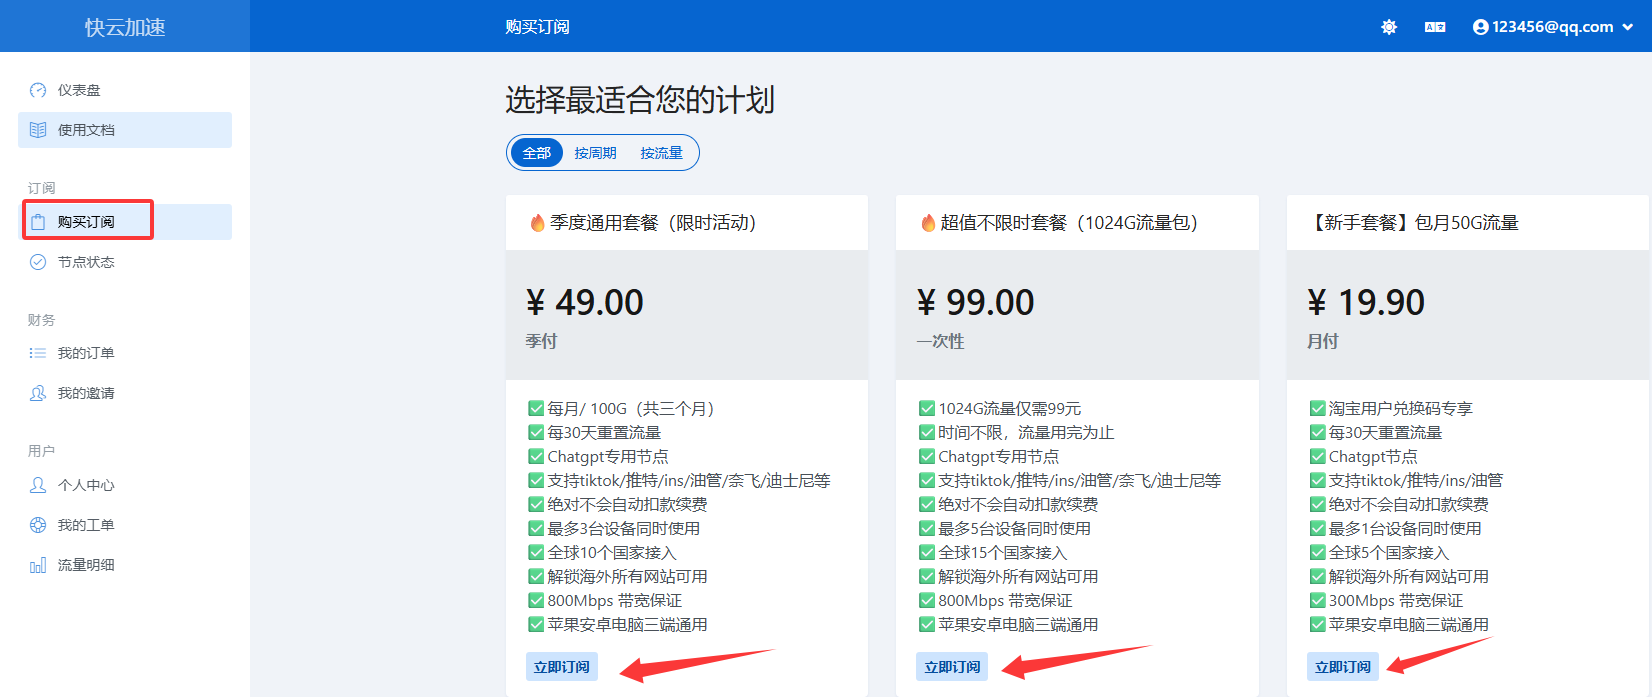Select the 全部 plan filter tab
The width and height of the screenshot is (1652, 697).
pos(537,153)
